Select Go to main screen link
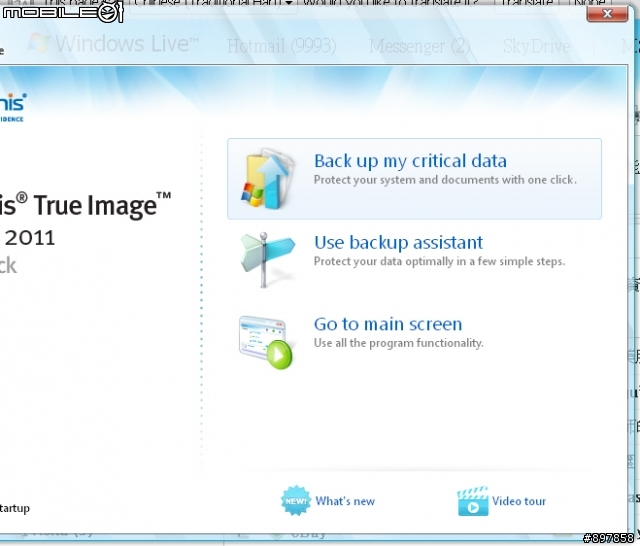 (x=388, y=324)
